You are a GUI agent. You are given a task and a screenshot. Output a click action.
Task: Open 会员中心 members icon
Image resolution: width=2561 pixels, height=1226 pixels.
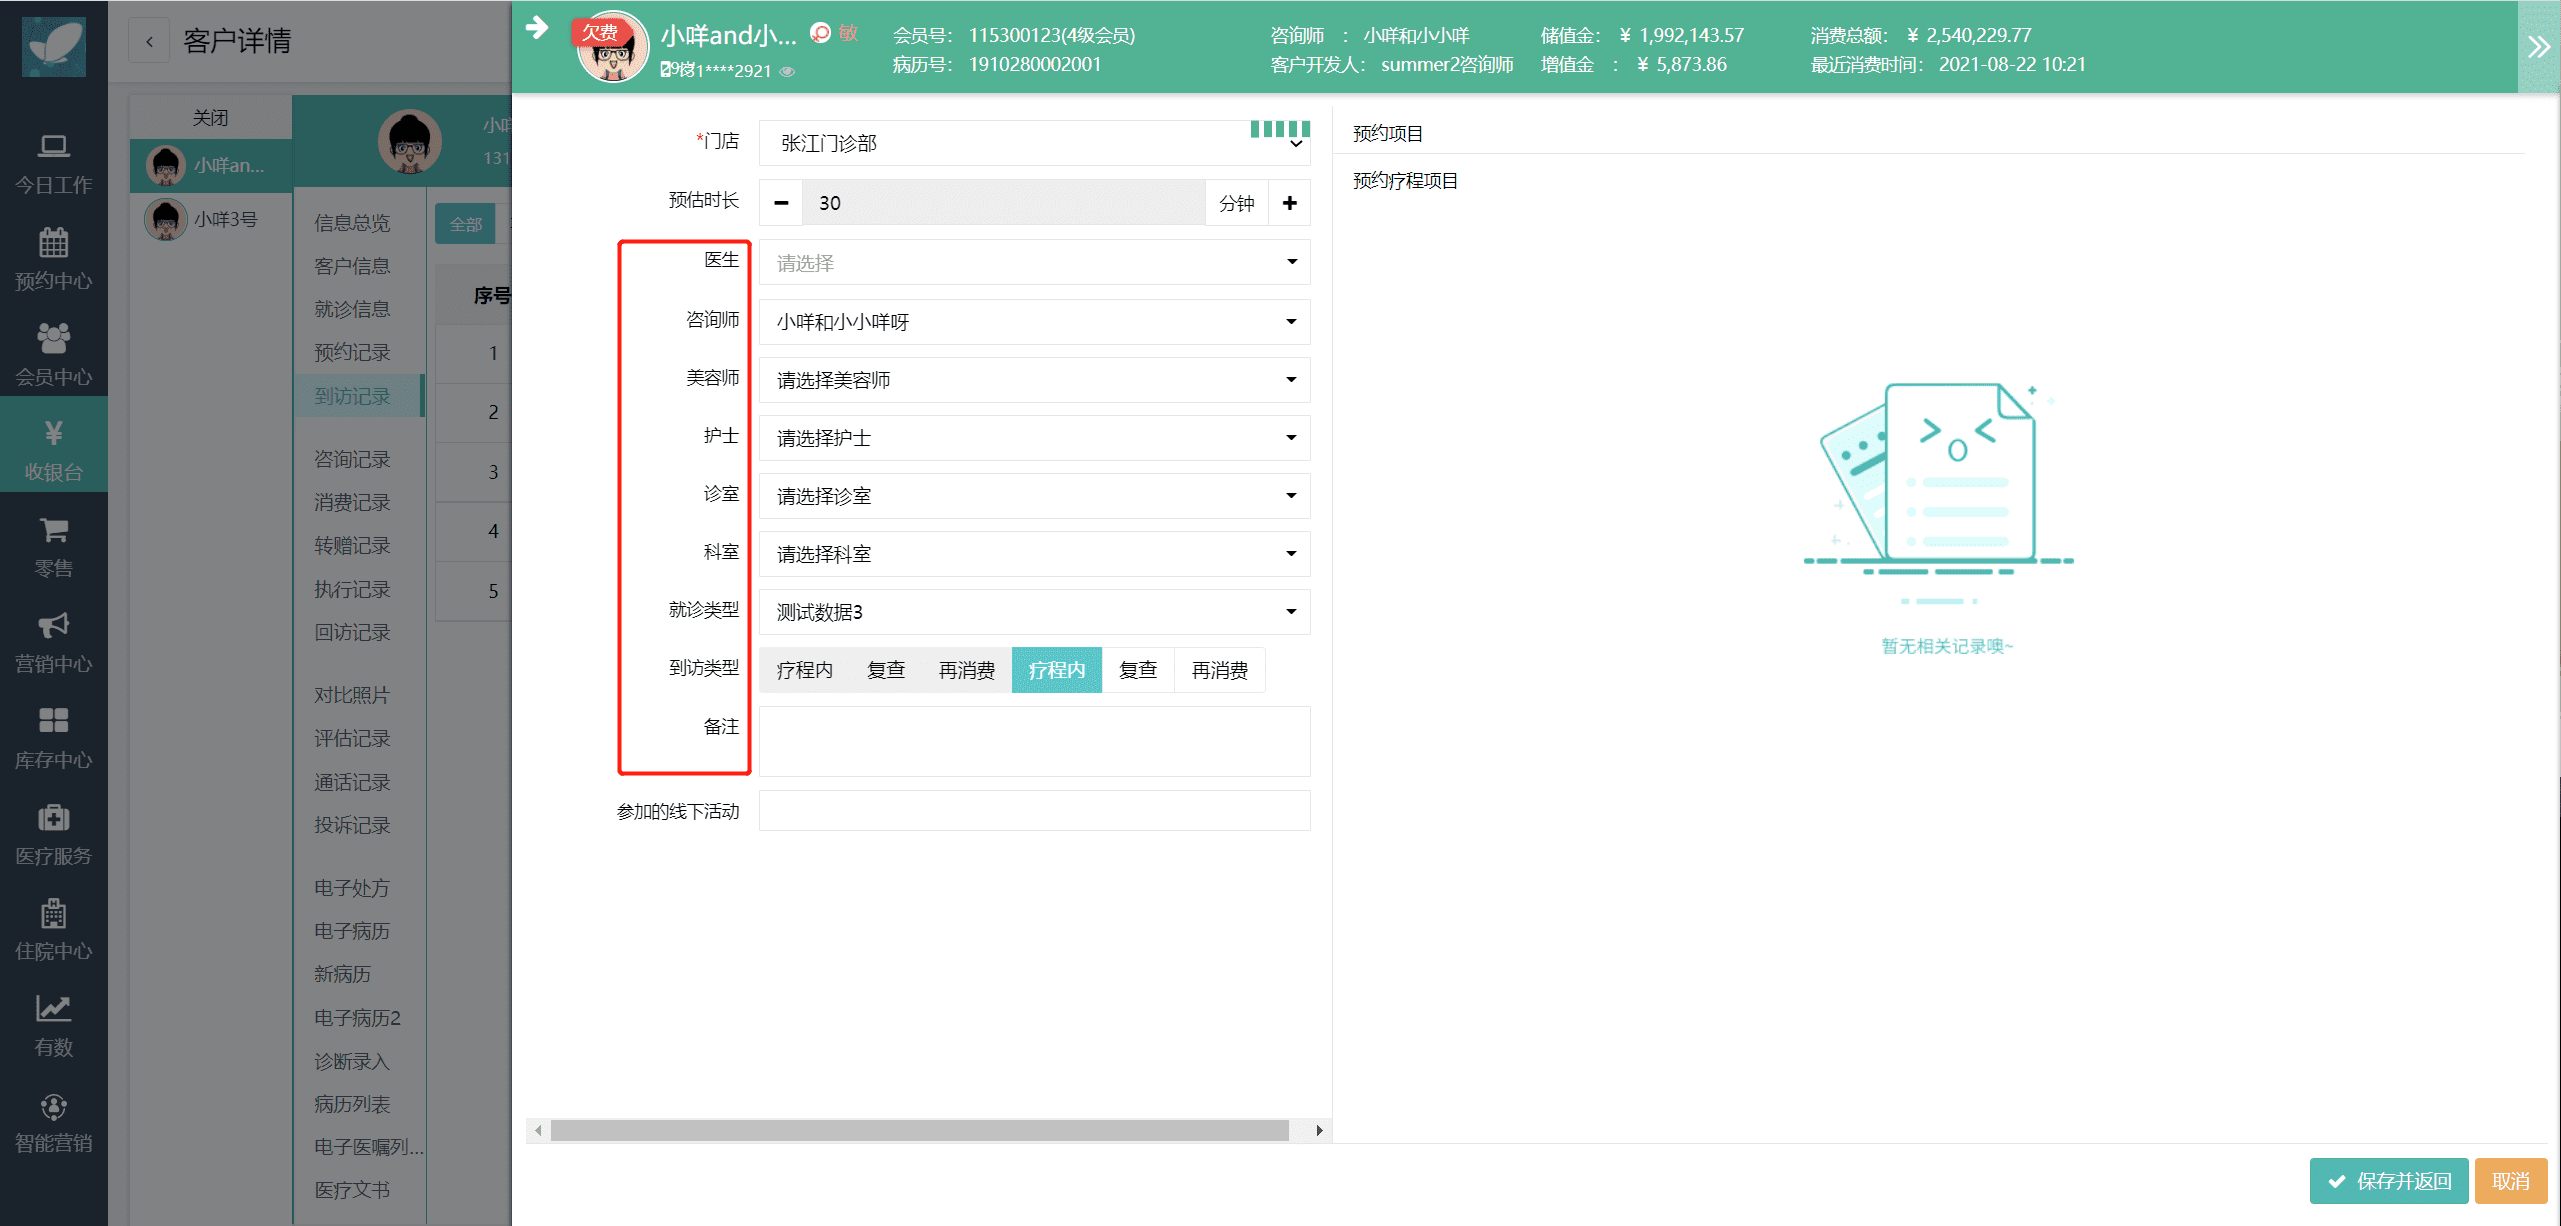[x=53, y=338]
